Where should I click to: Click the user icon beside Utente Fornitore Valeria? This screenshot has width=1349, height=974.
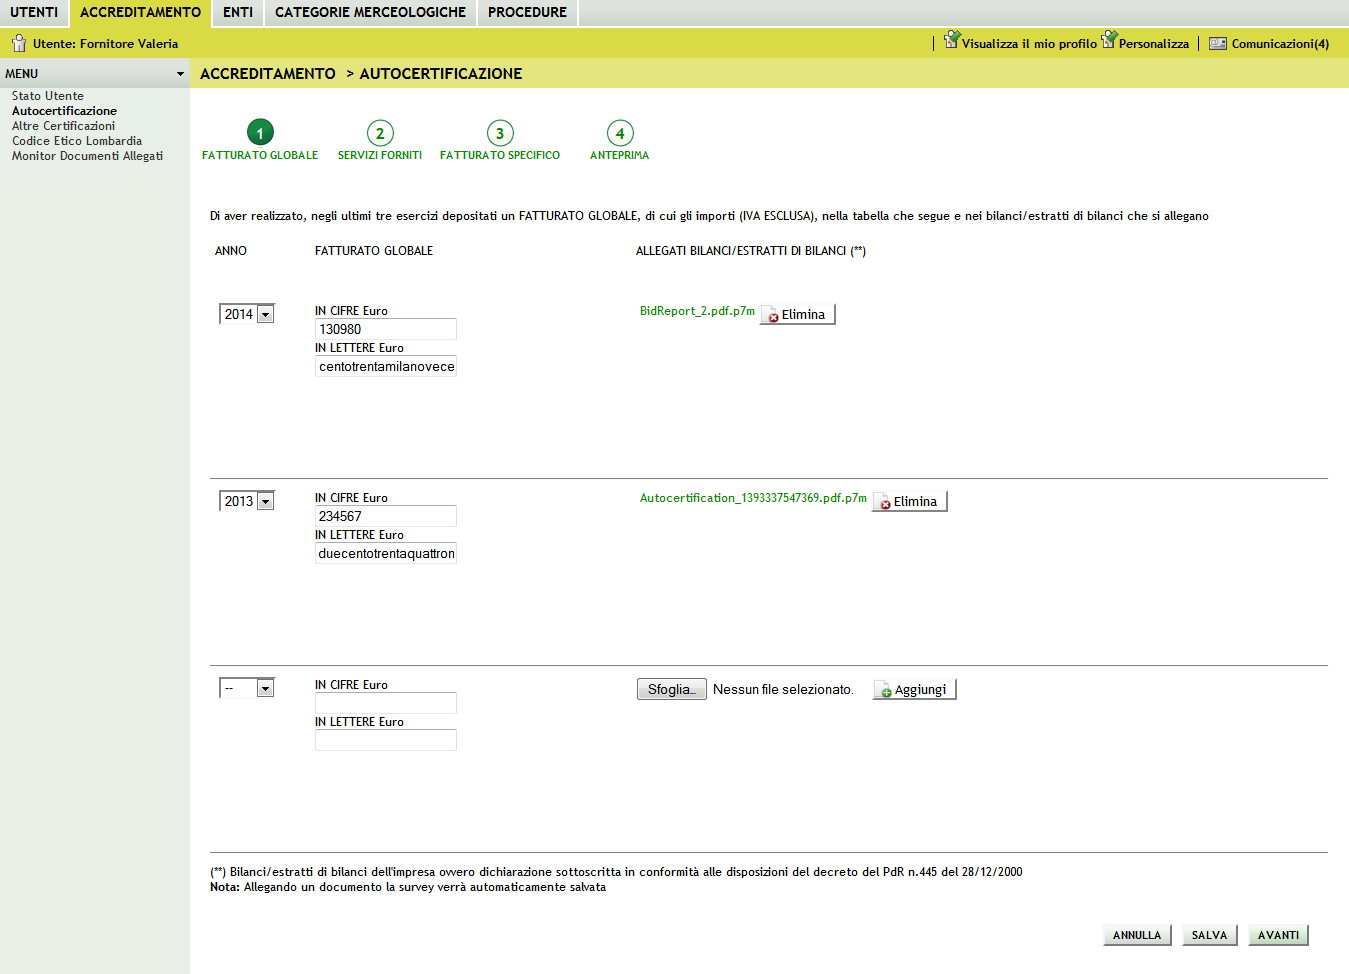click(x=19, y=43)
